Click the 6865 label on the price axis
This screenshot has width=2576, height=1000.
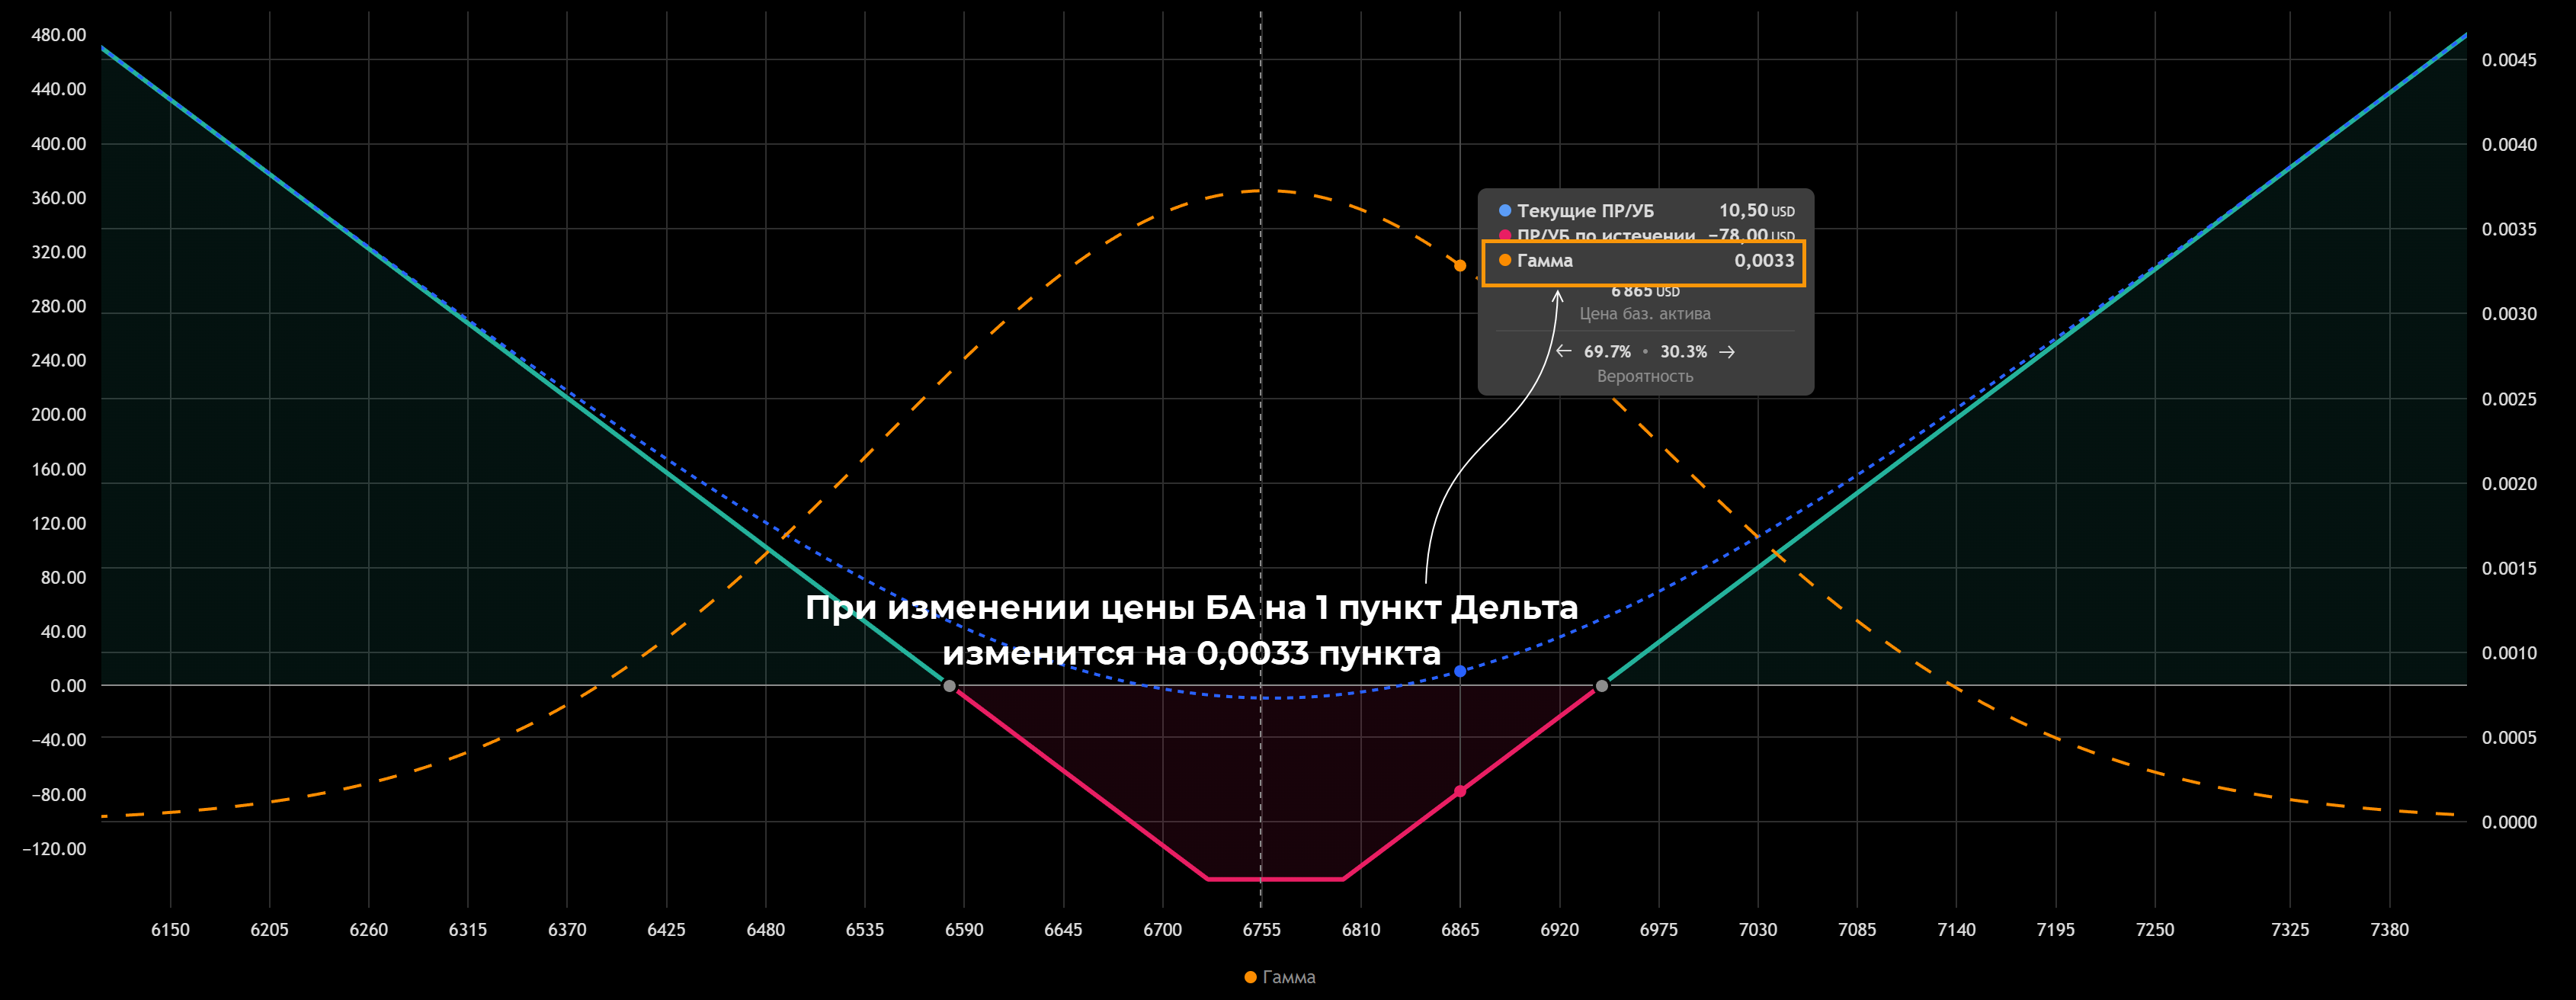tap(1460, 930)
